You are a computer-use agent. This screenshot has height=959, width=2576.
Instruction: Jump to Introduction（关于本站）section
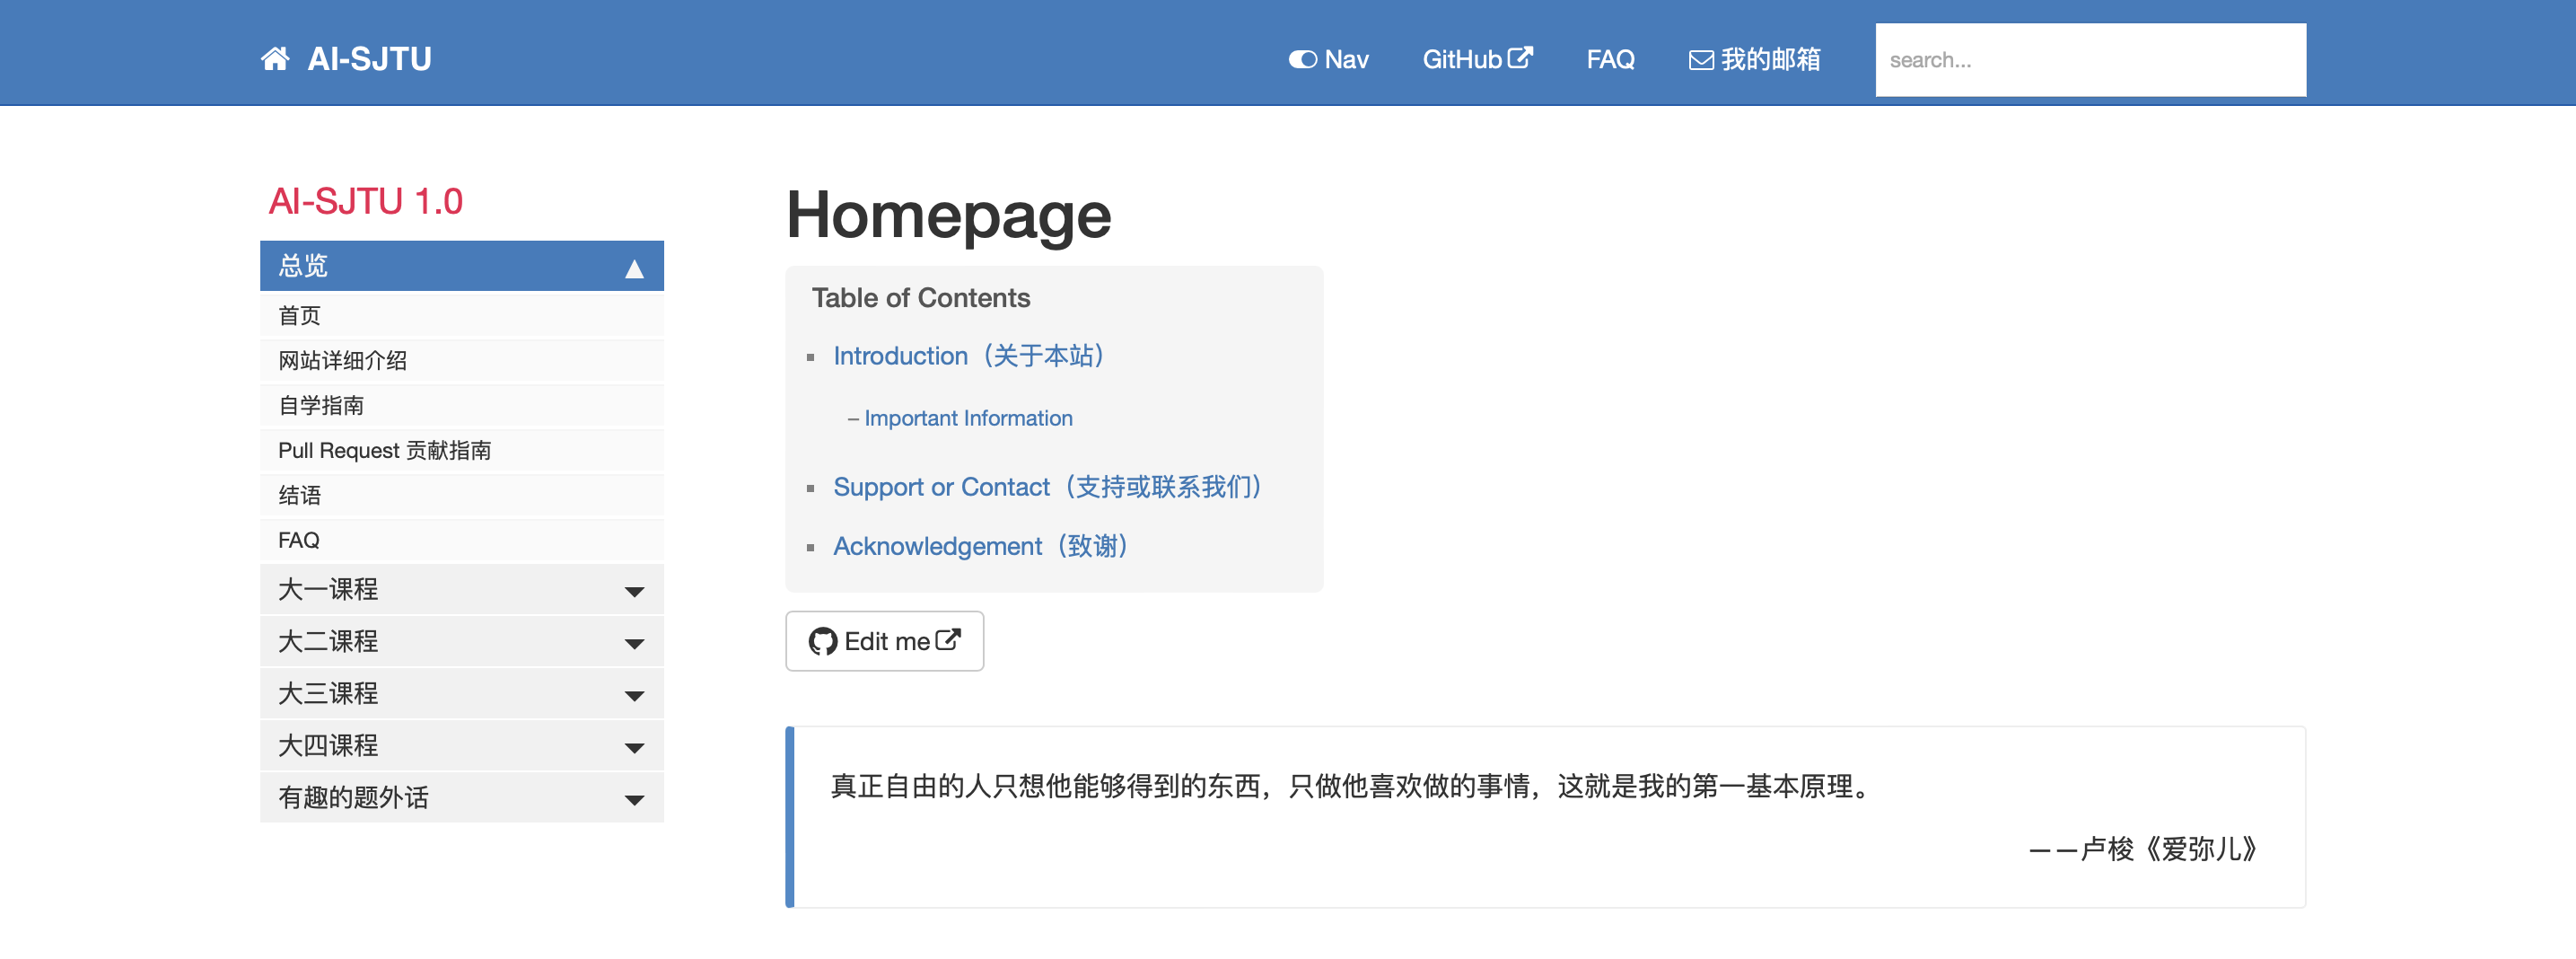tap(968, 356)
